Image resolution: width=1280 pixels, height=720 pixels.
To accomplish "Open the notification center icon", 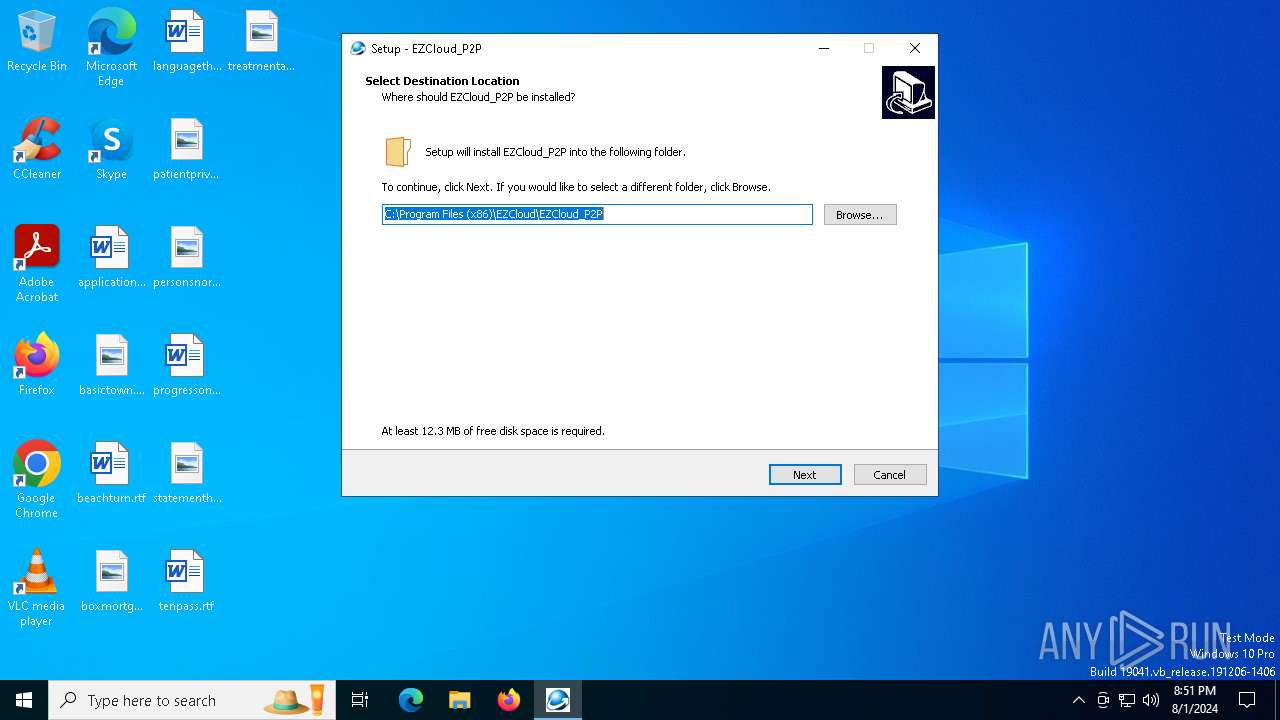I will pyautogui.click(x=1247, y=700).
